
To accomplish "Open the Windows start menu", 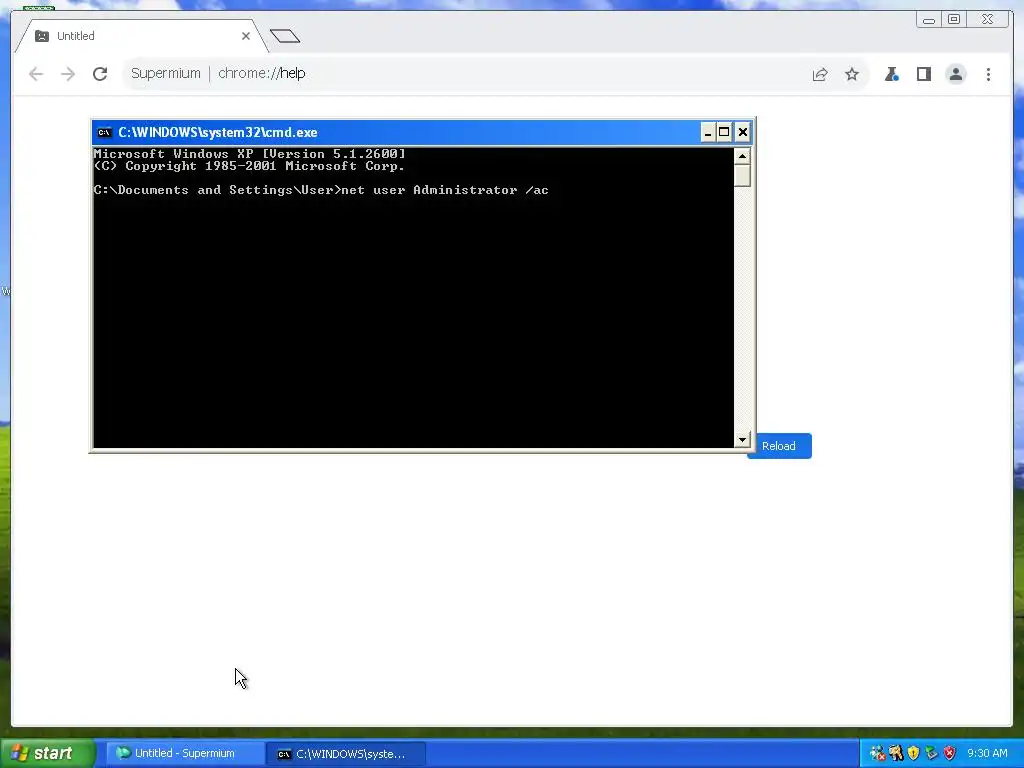I will click(48, 753).
